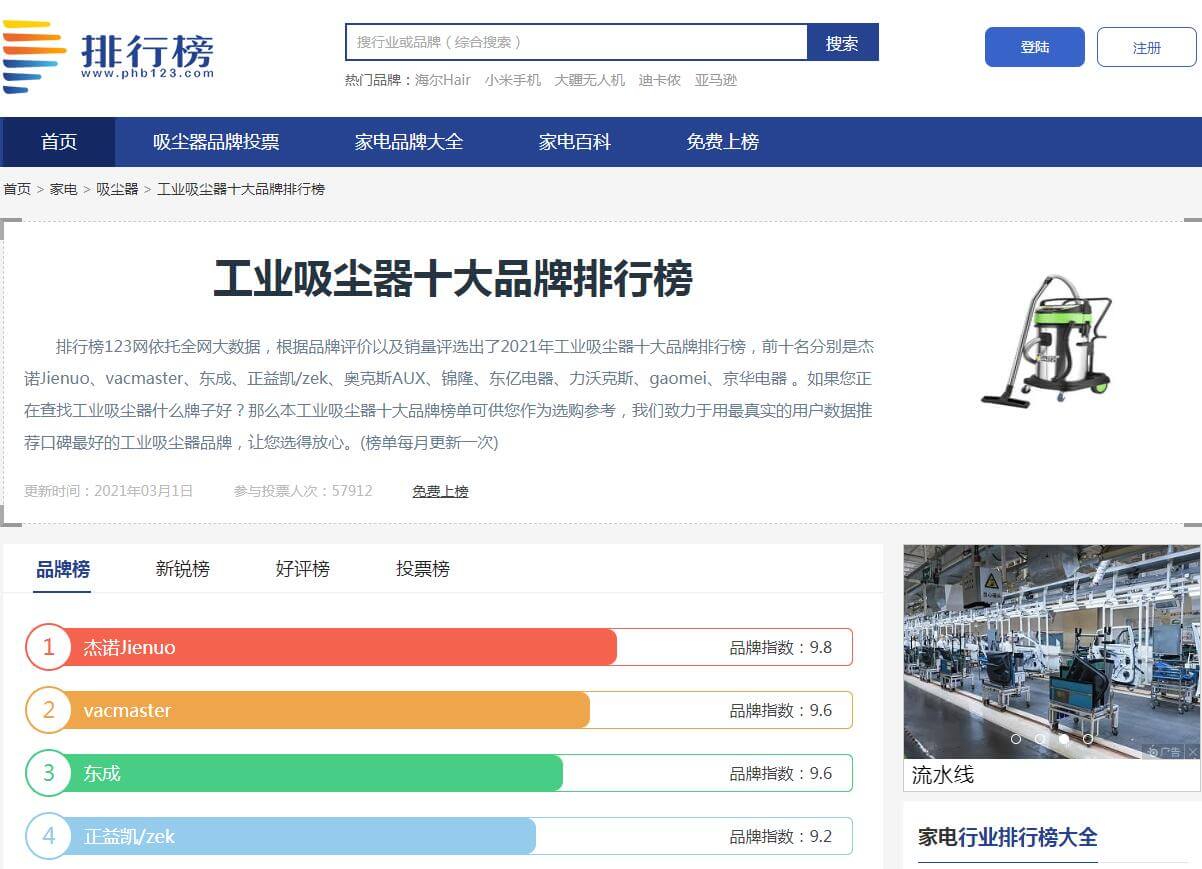Image resolution: width=1202 pixels, height=869 pixels.
Task: Click the 参与投票人次：57912 text
Action: (x=303, y=491)
